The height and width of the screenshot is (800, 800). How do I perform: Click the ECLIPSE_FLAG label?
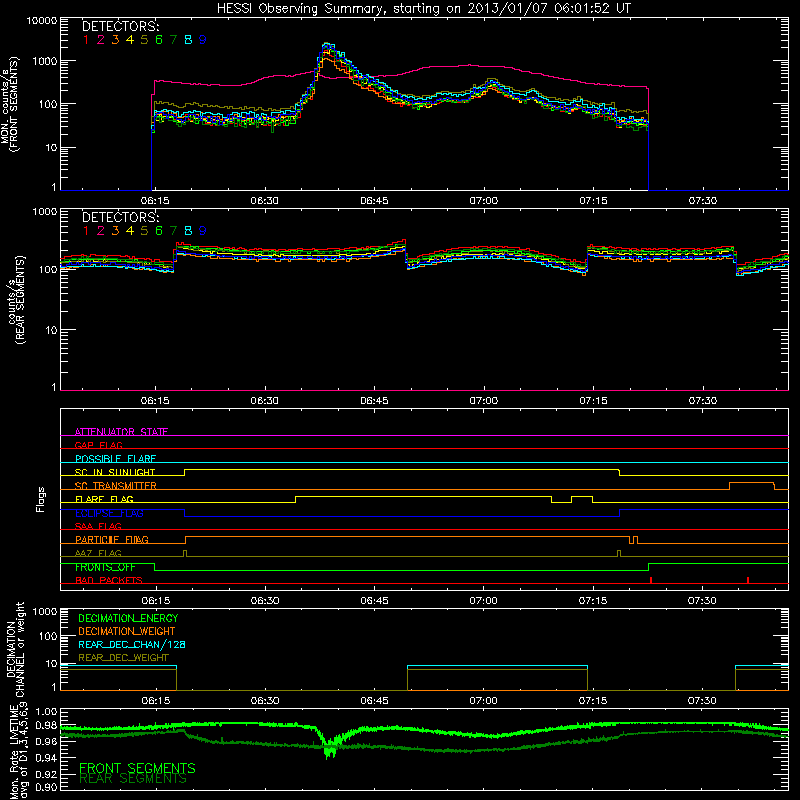pyautogui.click(x=109, y=513)
